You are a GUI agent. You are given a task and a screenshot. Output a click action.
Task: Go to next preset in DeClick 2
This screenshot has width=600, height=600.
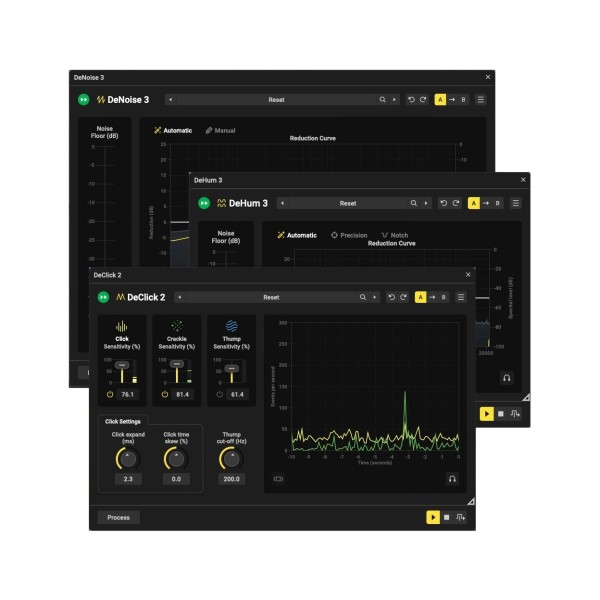375,297
